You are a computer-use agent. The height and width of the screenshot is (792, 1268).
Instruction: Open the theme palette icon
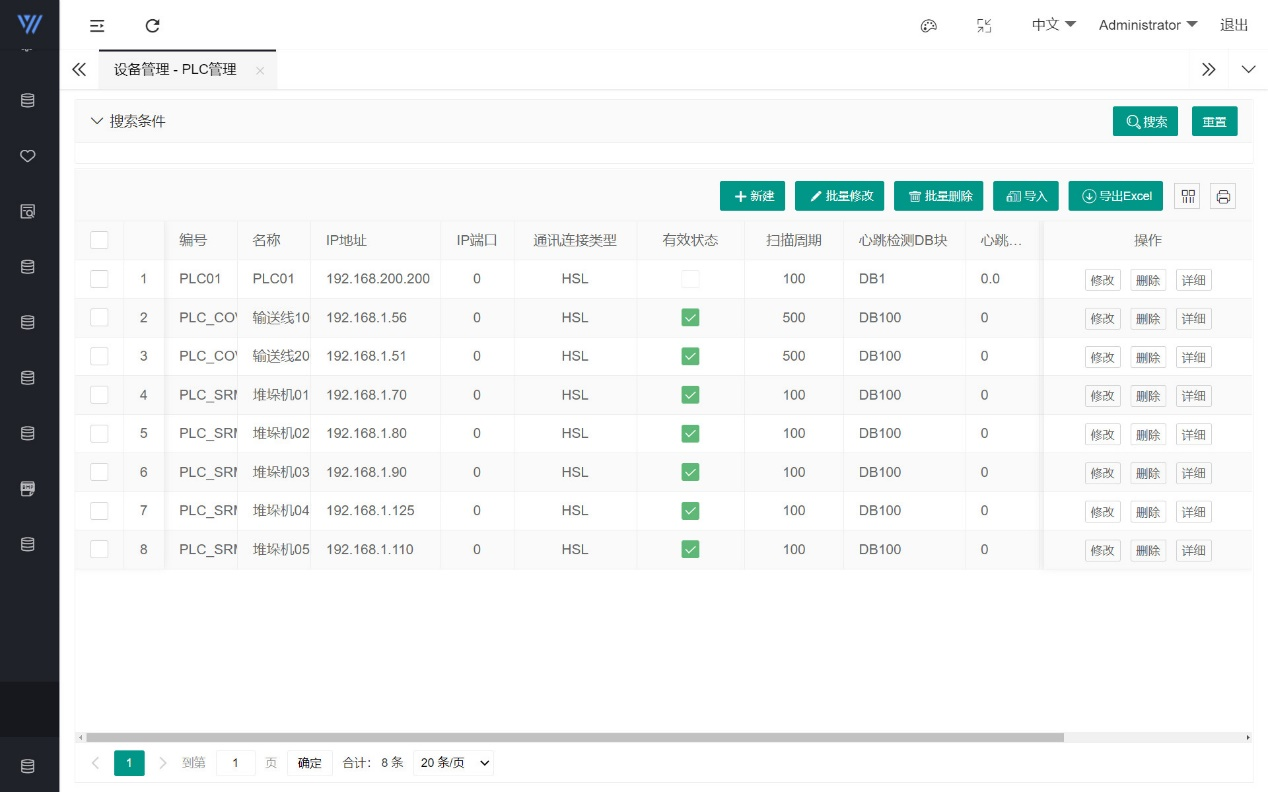click(928, 26)
